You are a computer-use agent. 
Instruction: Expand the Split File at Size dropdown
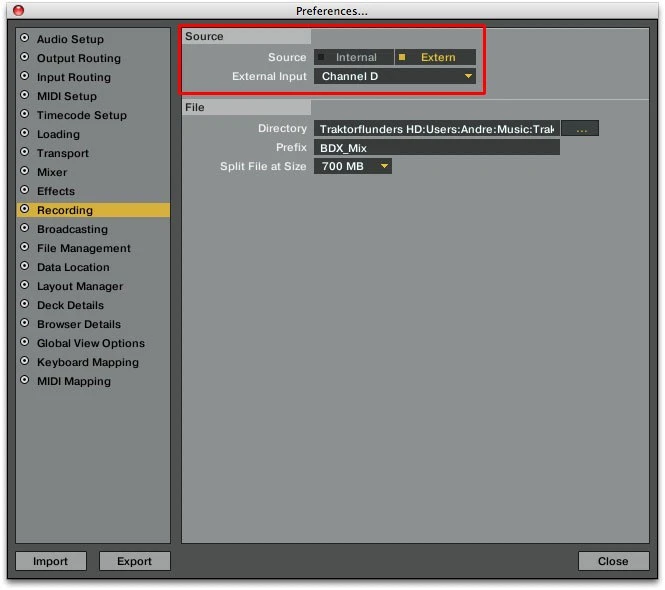coord(353,167)
